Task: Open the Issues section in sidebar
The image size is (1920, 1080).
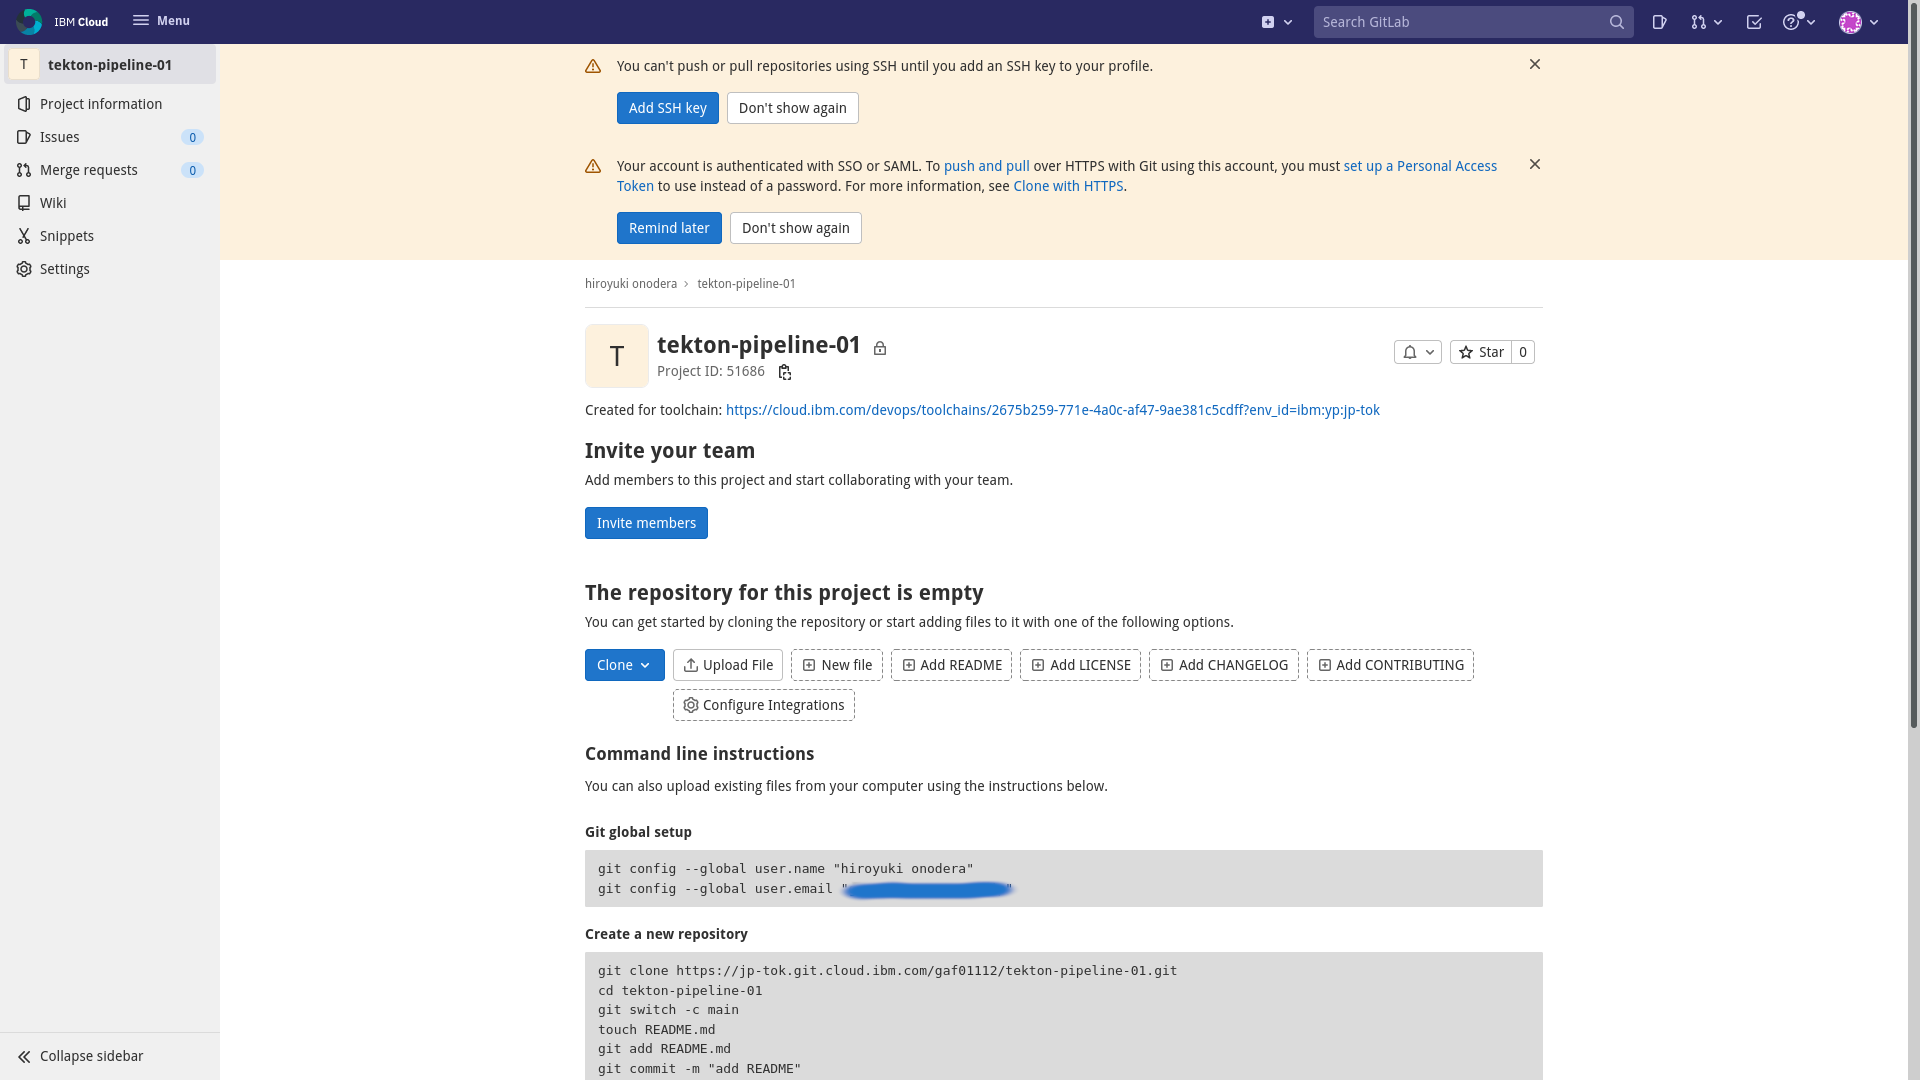Action: click(59, 137)
